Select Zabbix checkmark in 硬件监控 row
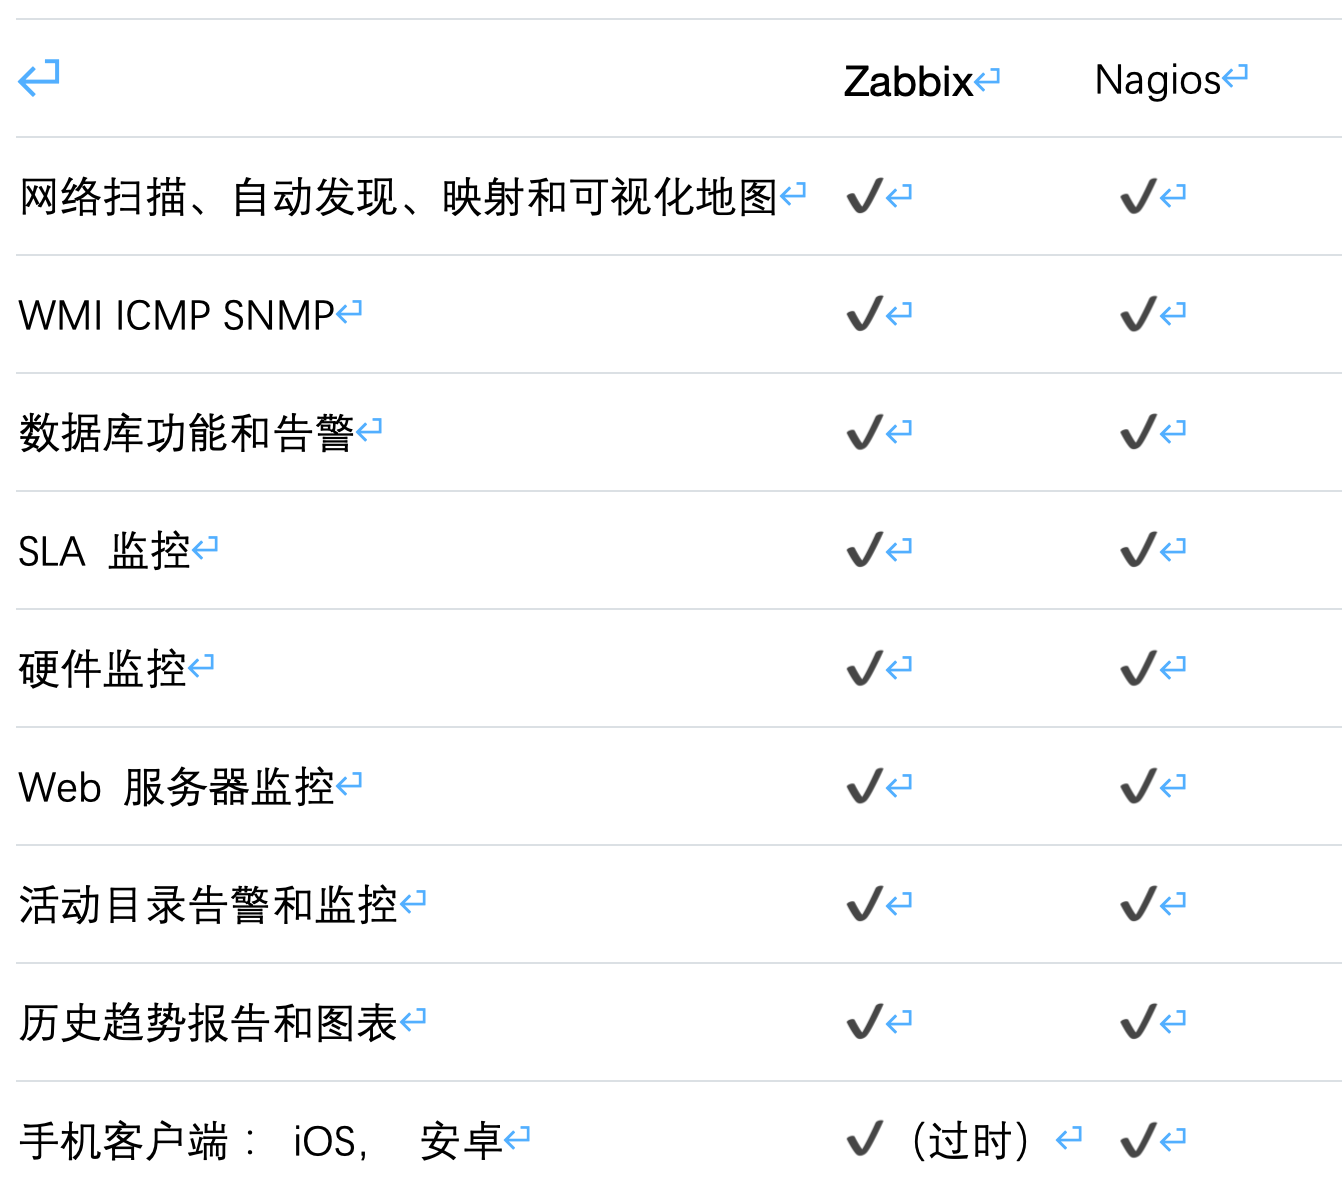 click(x=864, y=668)
